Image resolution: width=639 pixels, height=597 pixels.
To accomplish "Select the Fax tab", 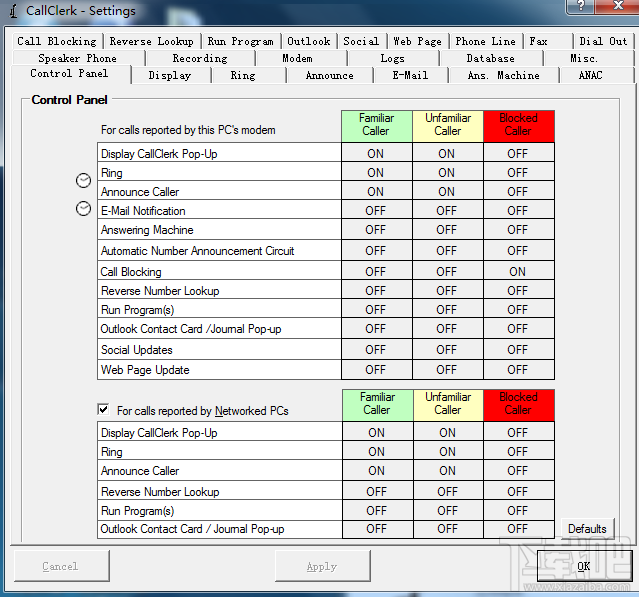I will point(548,41).
